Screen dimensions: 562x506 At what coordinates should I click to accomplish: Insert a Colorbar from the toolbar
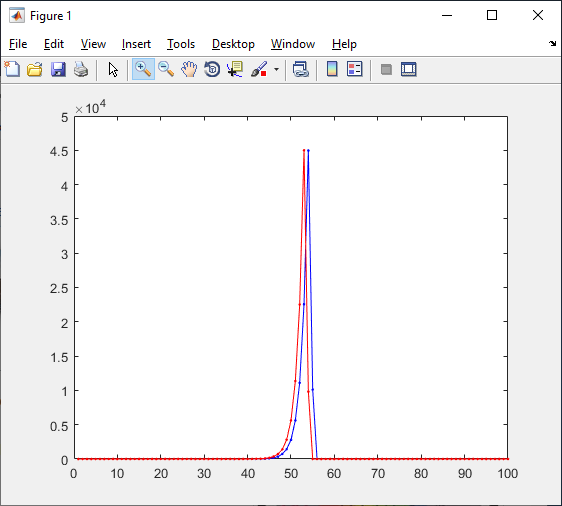click(x=332, y=69)
